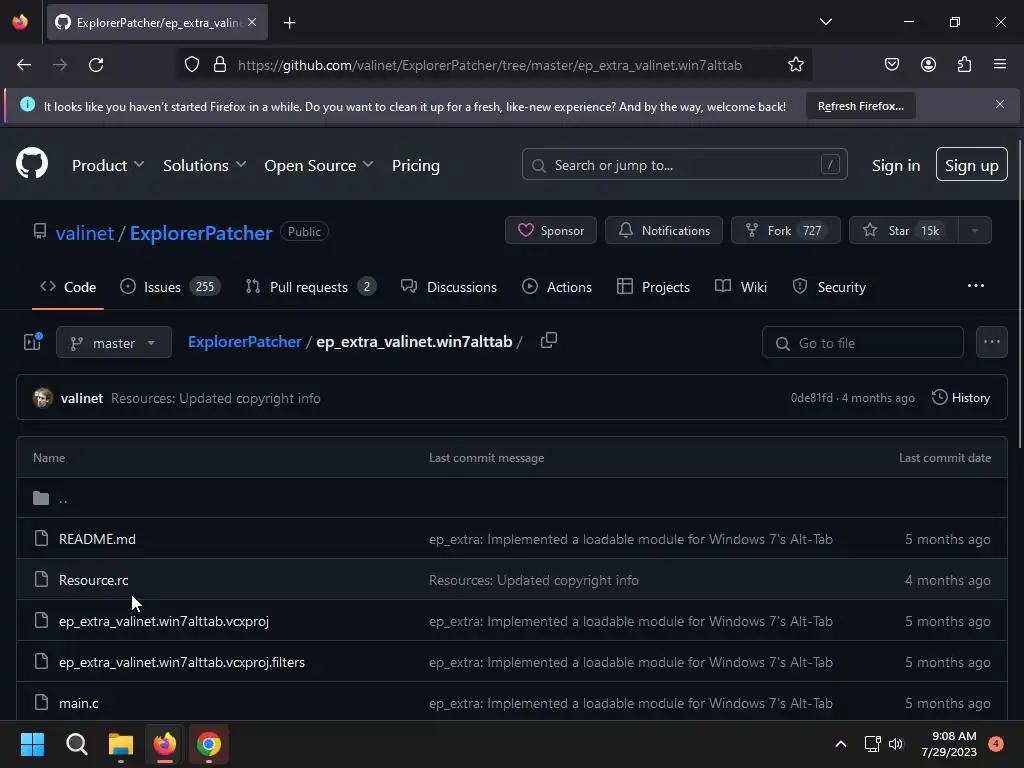Open Actions tab
Screen dimensions: 1024x768
[x=557, y=287]
